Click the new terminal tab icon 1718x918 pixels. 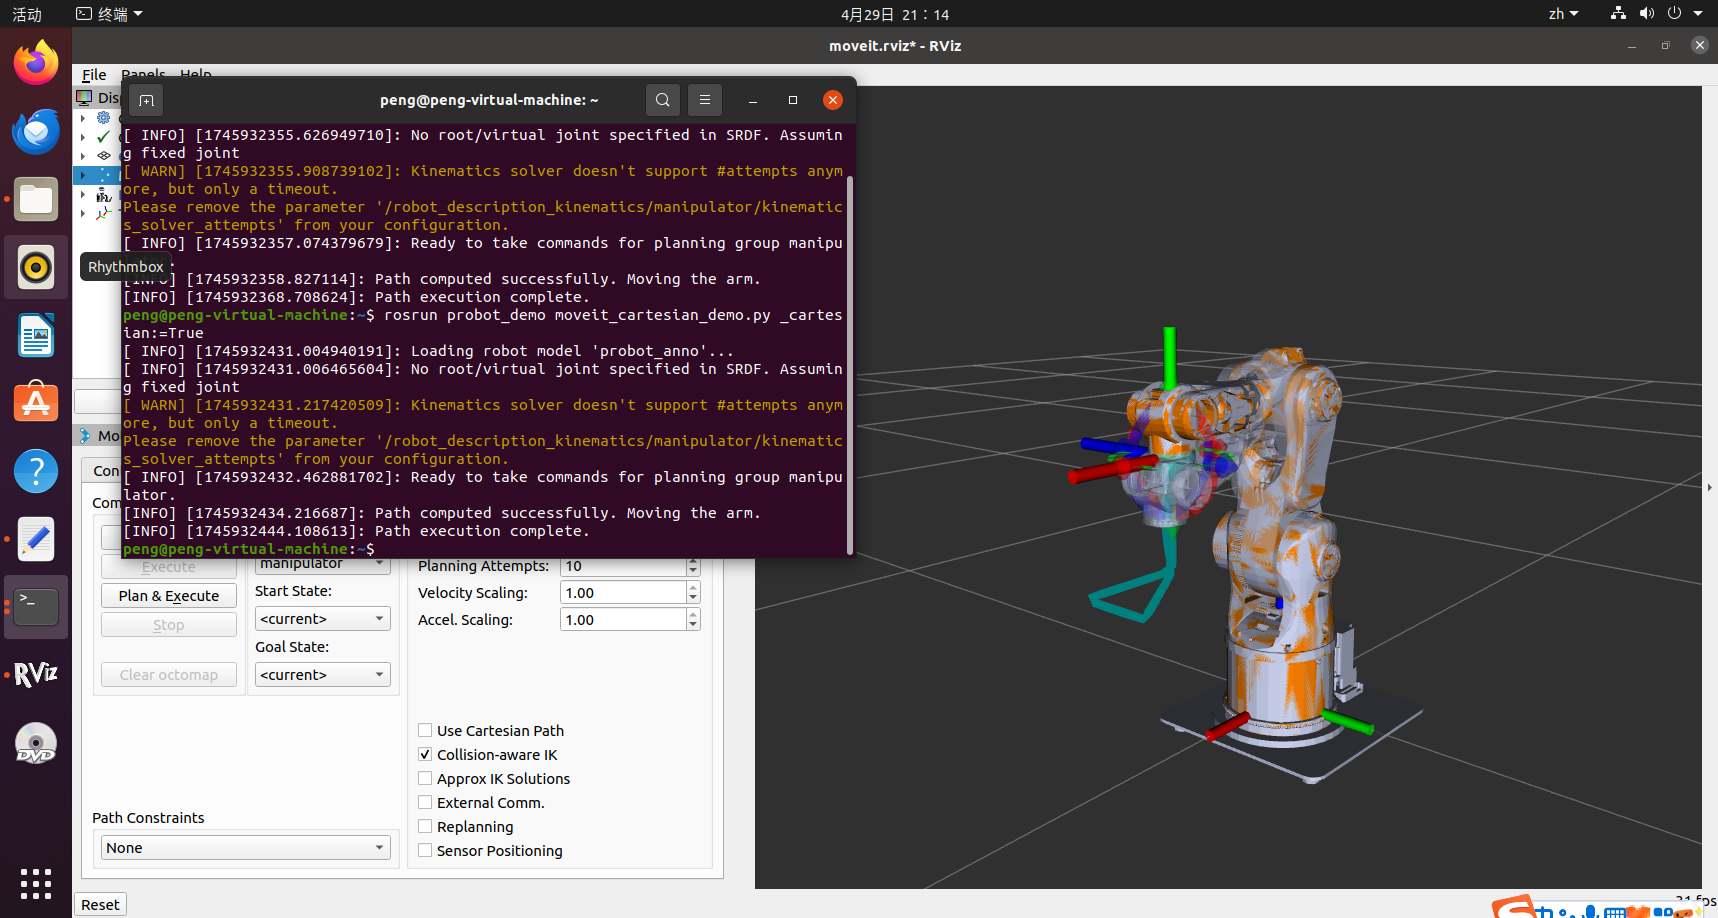pyautogui.click(x=146, y=100)
